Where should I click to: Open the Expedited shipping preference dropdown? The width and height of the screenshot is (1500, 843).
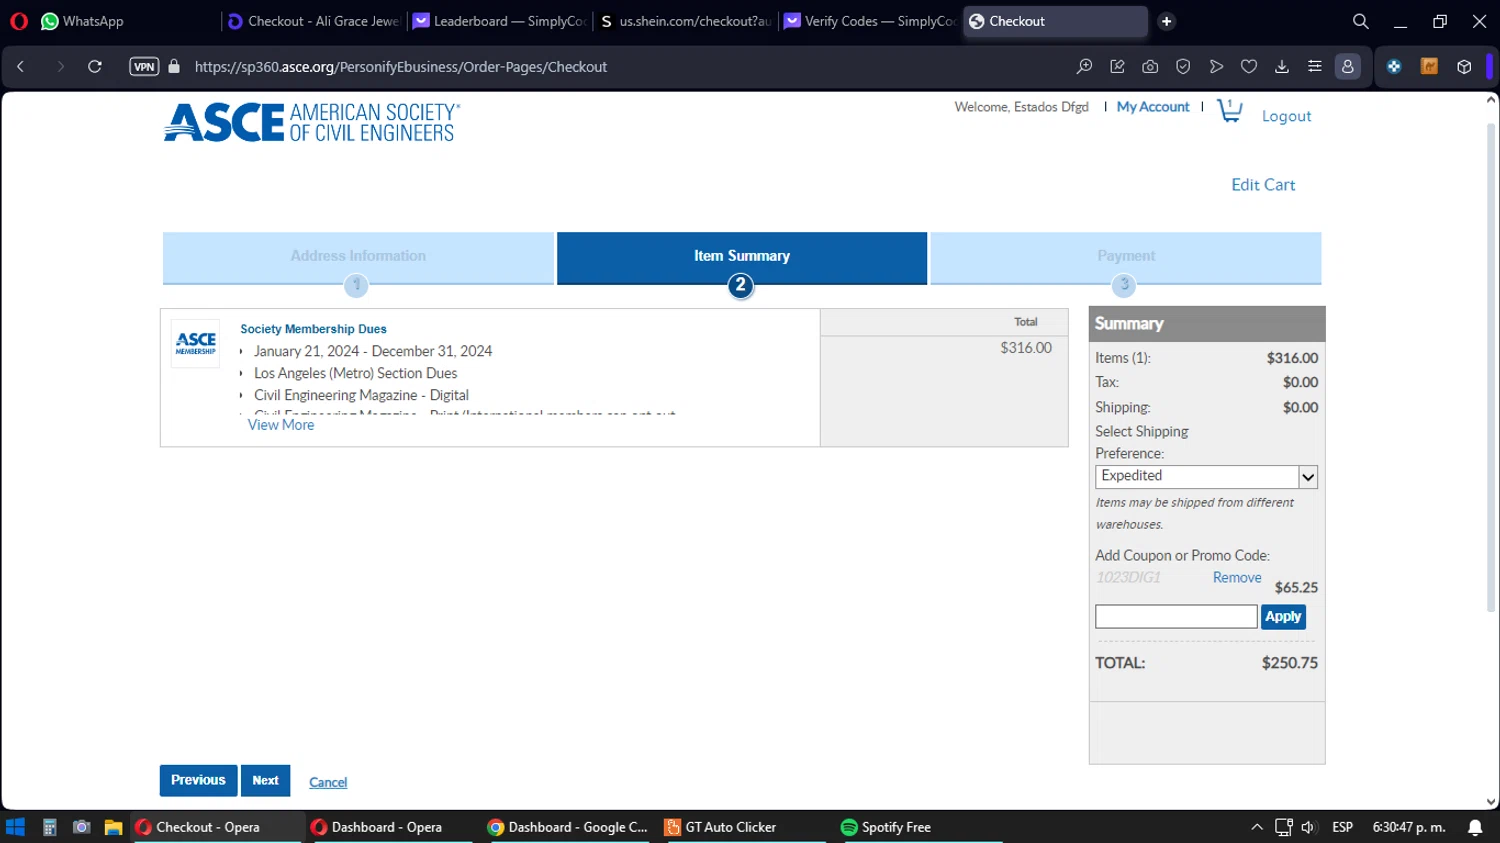coord(1207,477)
